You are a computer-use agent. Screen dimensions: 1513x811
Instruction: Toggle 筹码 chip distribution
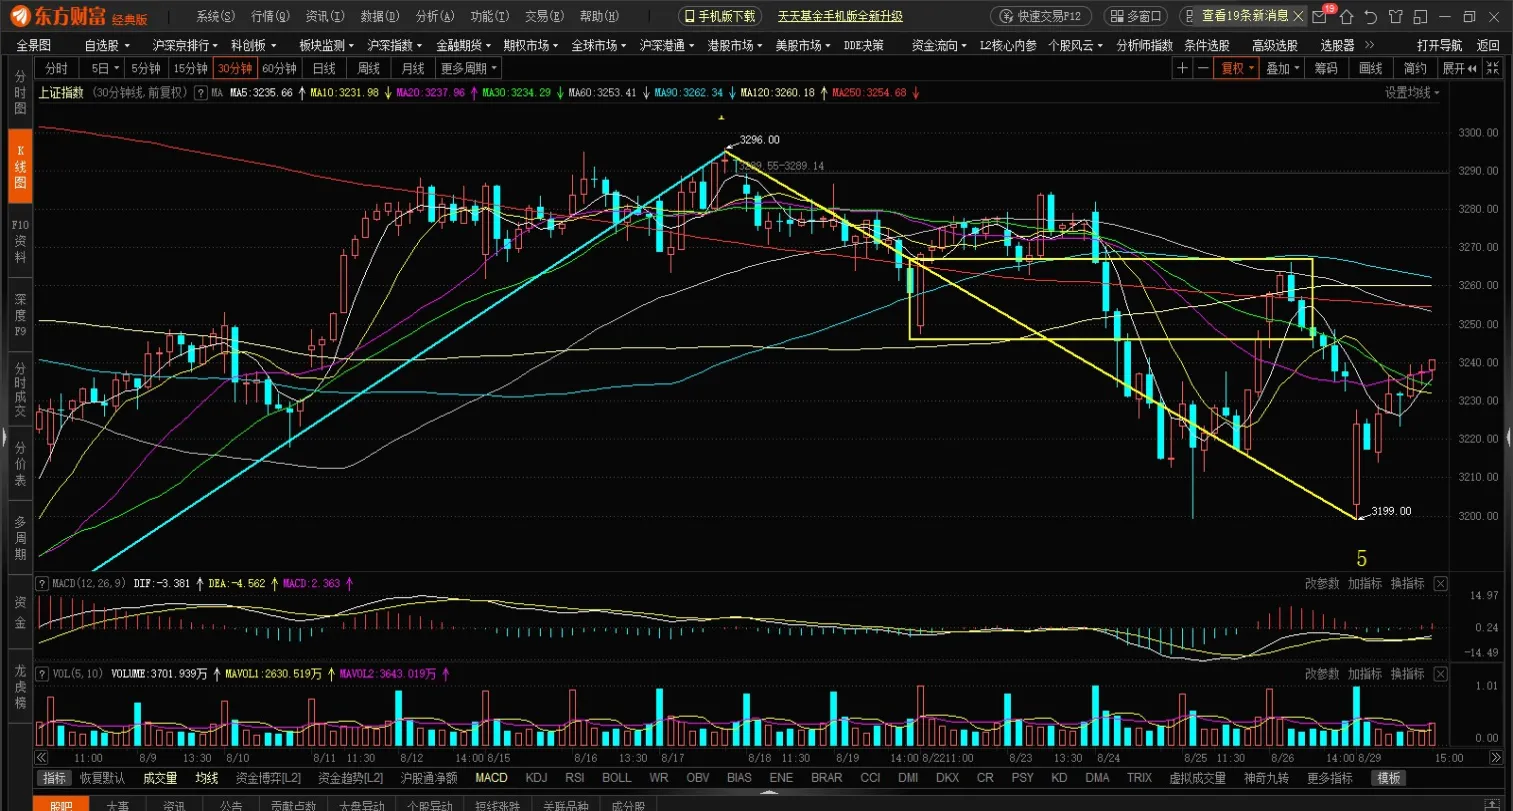coord(1326,68)
